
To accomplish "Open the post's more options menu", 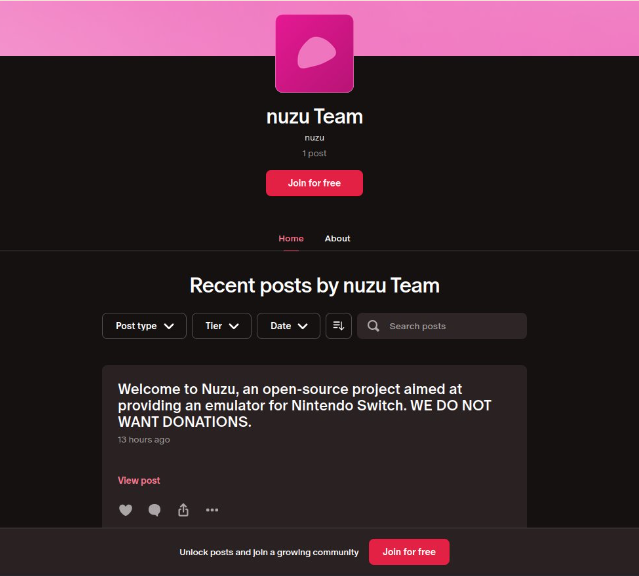I will (212, 510).
